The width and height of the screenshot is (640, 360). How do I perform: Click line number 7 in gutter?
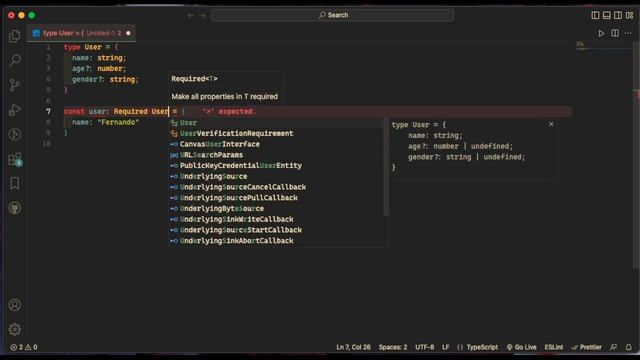click(x=48, y=111)
